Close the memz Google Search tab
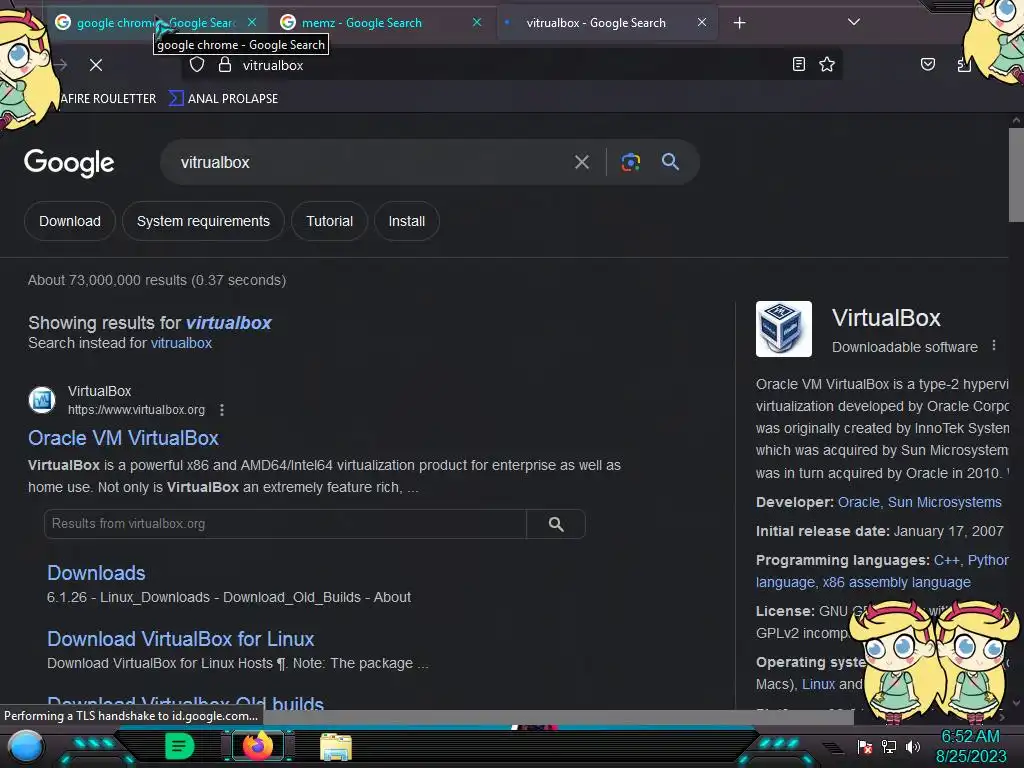 coord(477,22)
